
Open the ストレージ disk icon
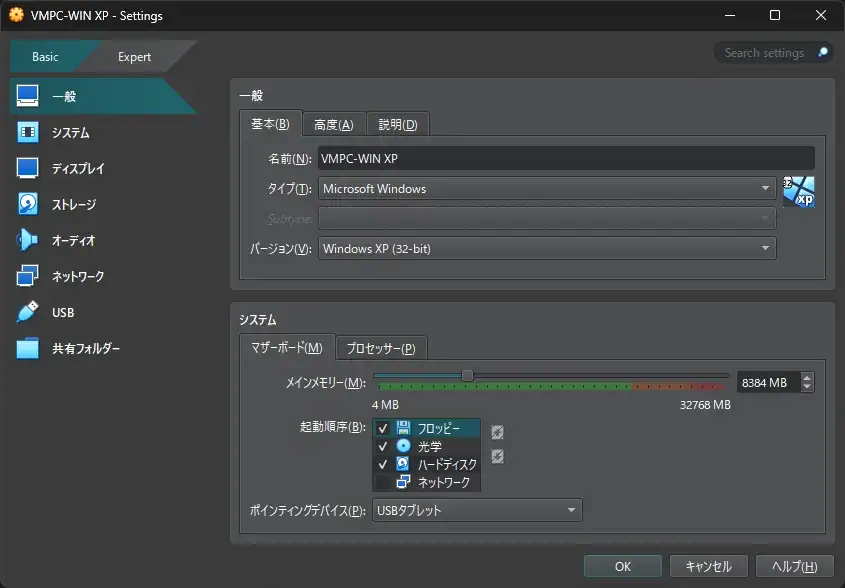tap(28, 204)
